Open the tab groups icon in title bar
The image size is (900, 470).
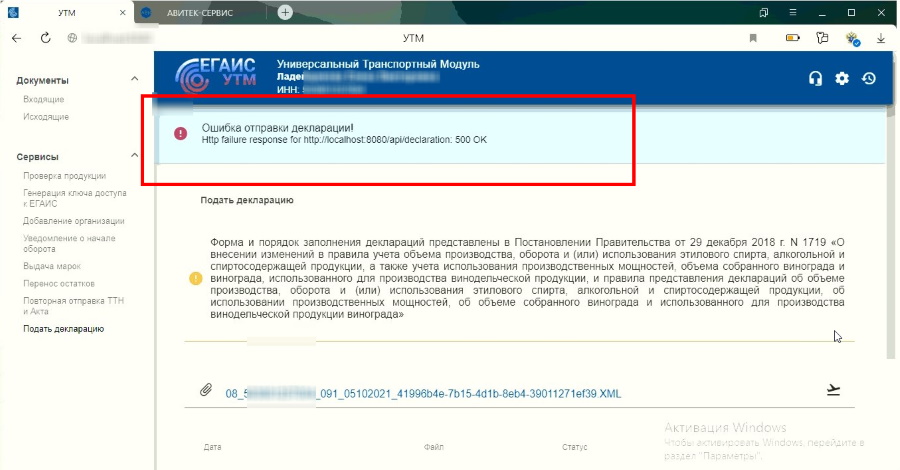pos(763,12)
